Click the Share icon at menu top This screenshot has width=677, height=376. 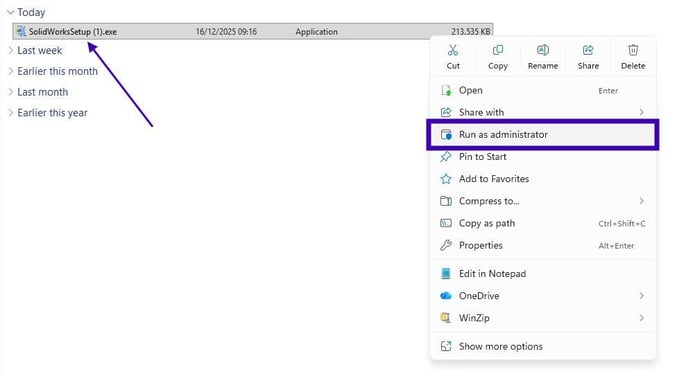click(x=588, y=51)
